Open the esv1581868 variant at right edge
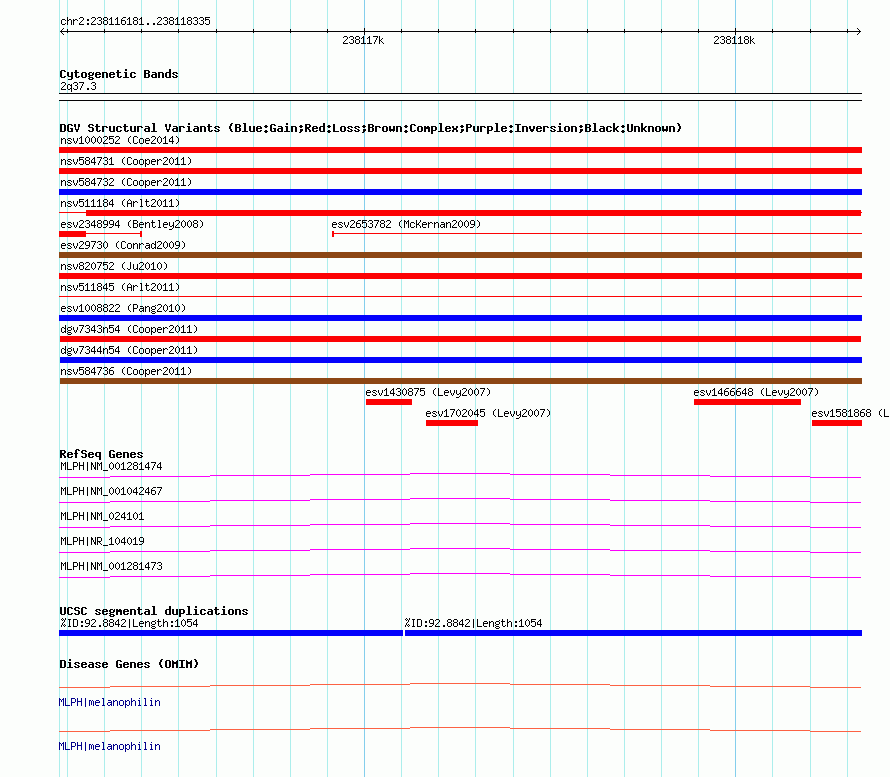This screenshot has height=777, width=890. coord(837,423)
